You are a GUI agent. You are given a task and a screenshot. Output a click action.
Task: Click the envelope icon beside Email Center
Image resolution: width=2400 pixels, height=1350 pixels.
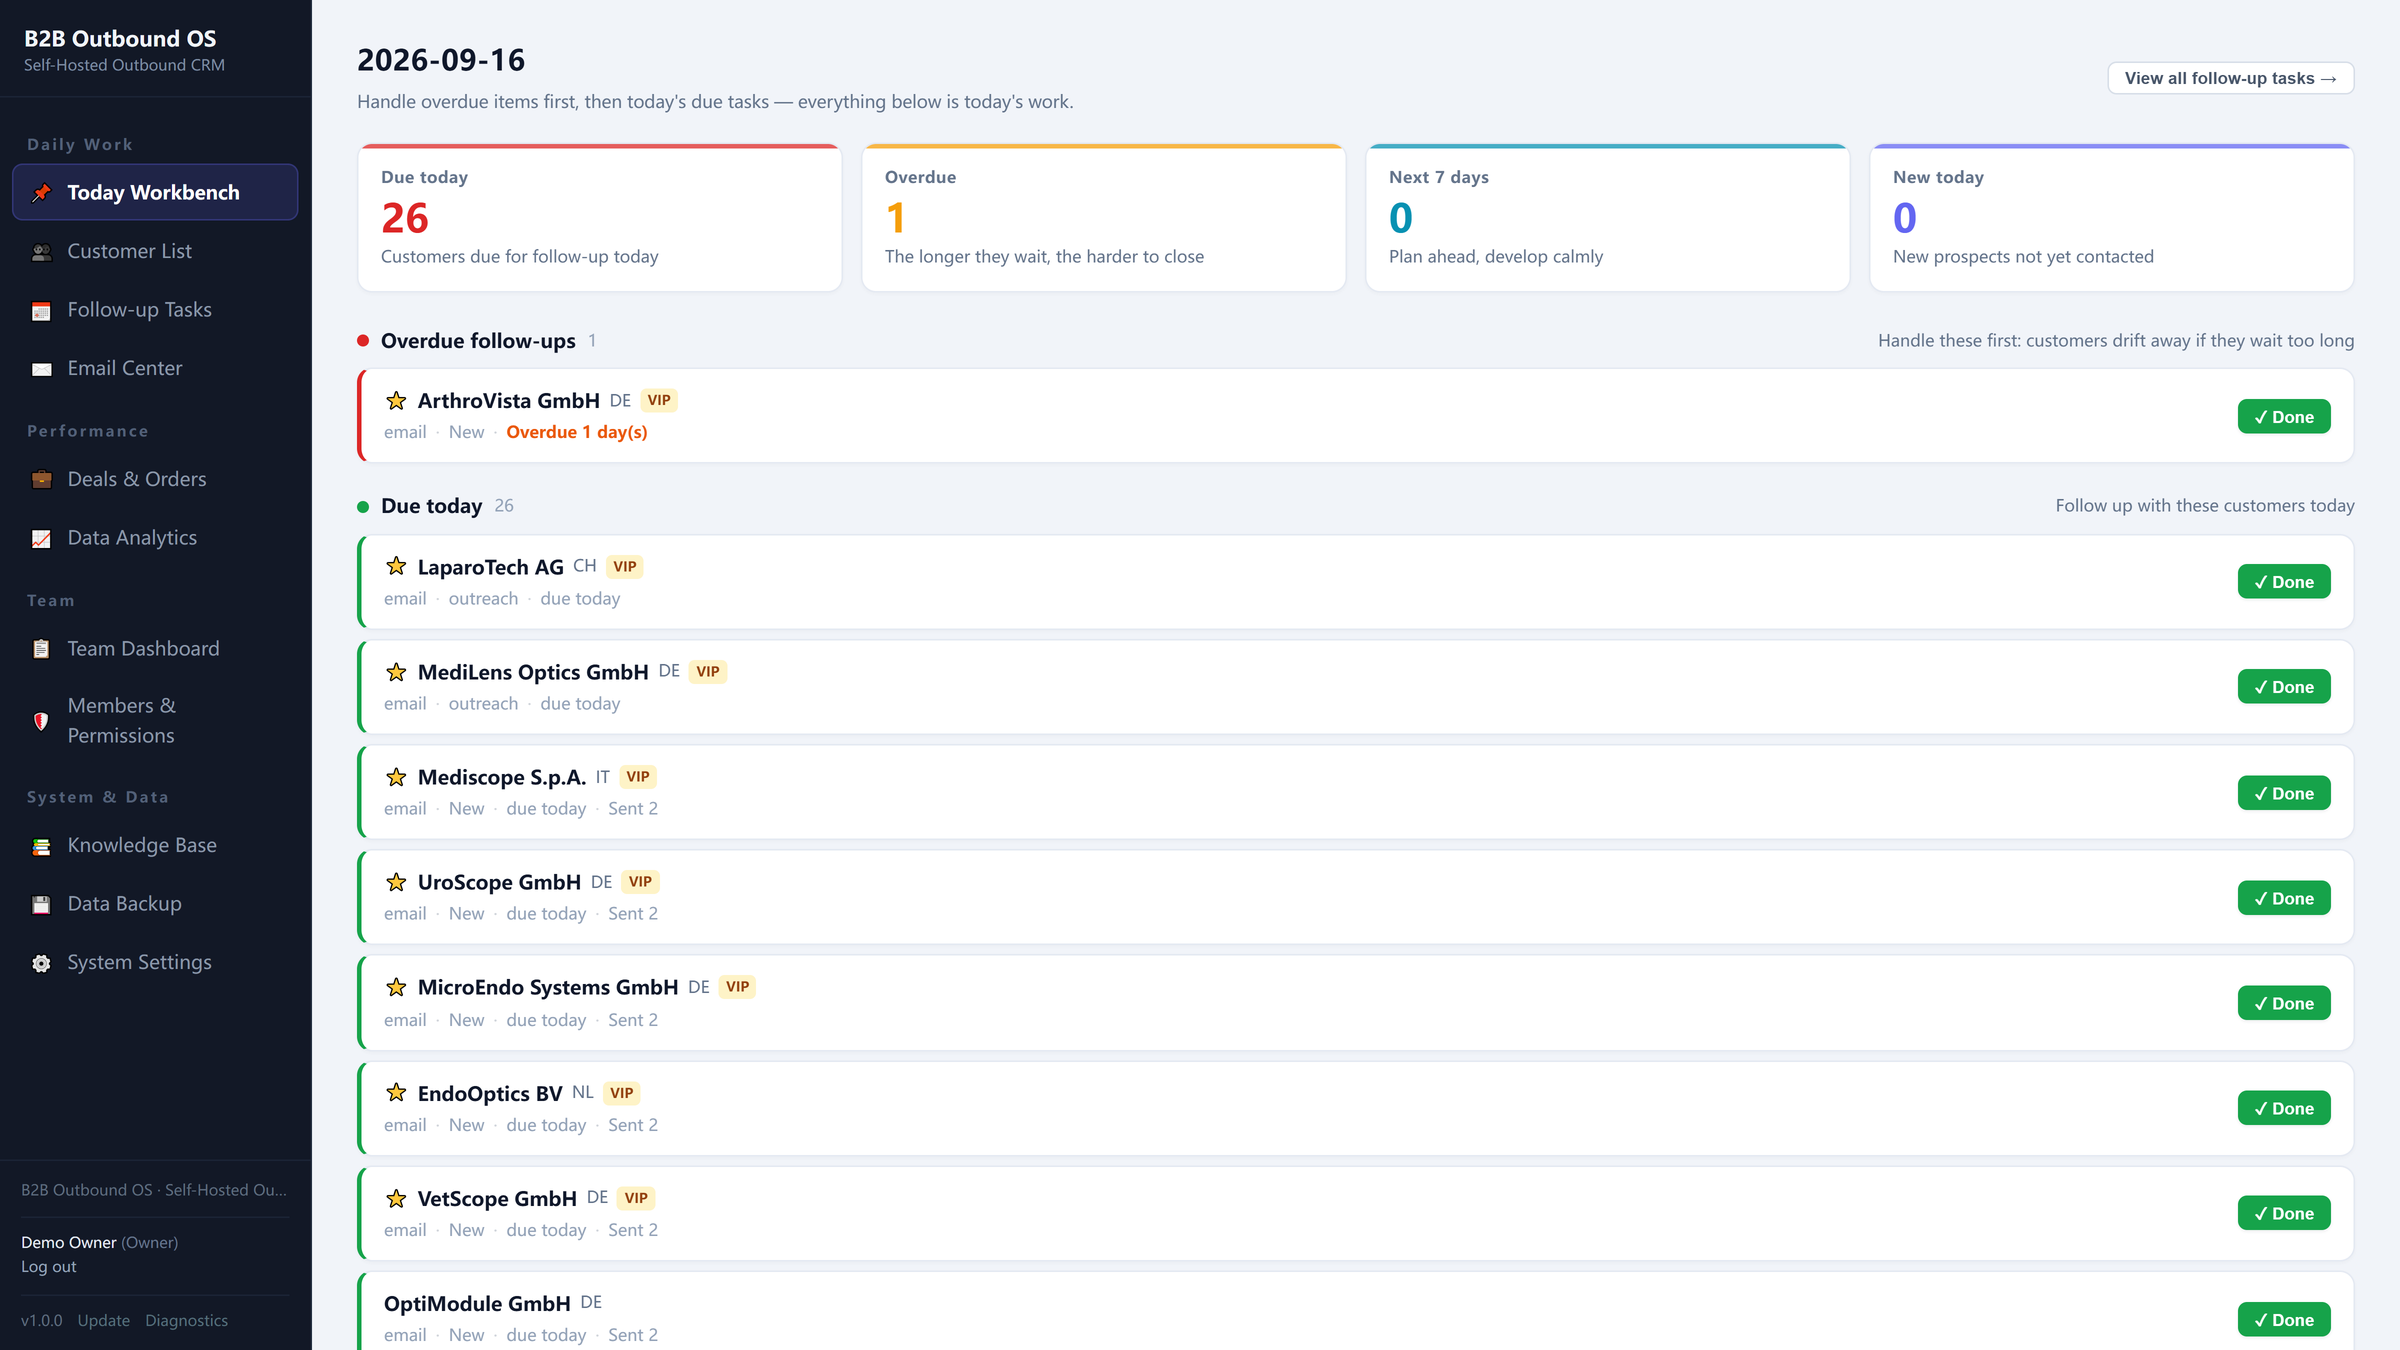tap(41, 369)
